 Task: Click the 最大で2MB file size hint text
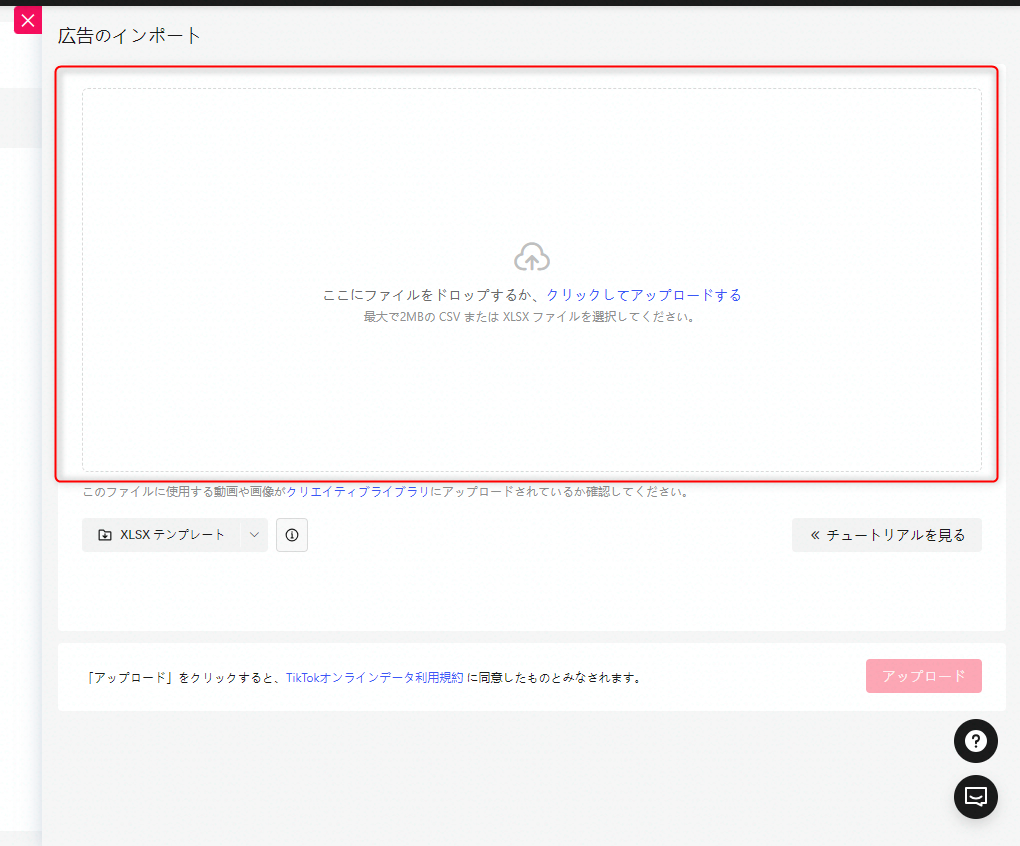(x=530, y=317)
